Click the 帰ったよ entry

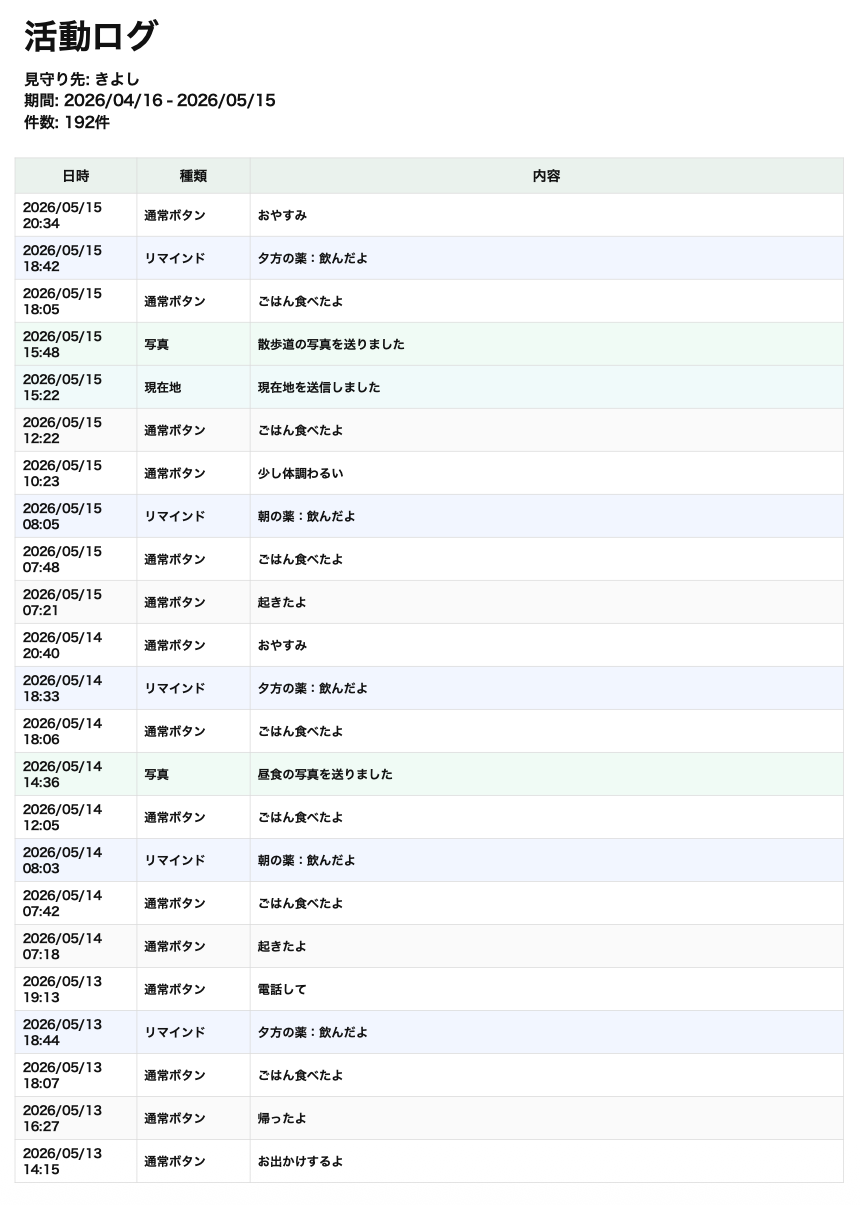click(282, 1118)
